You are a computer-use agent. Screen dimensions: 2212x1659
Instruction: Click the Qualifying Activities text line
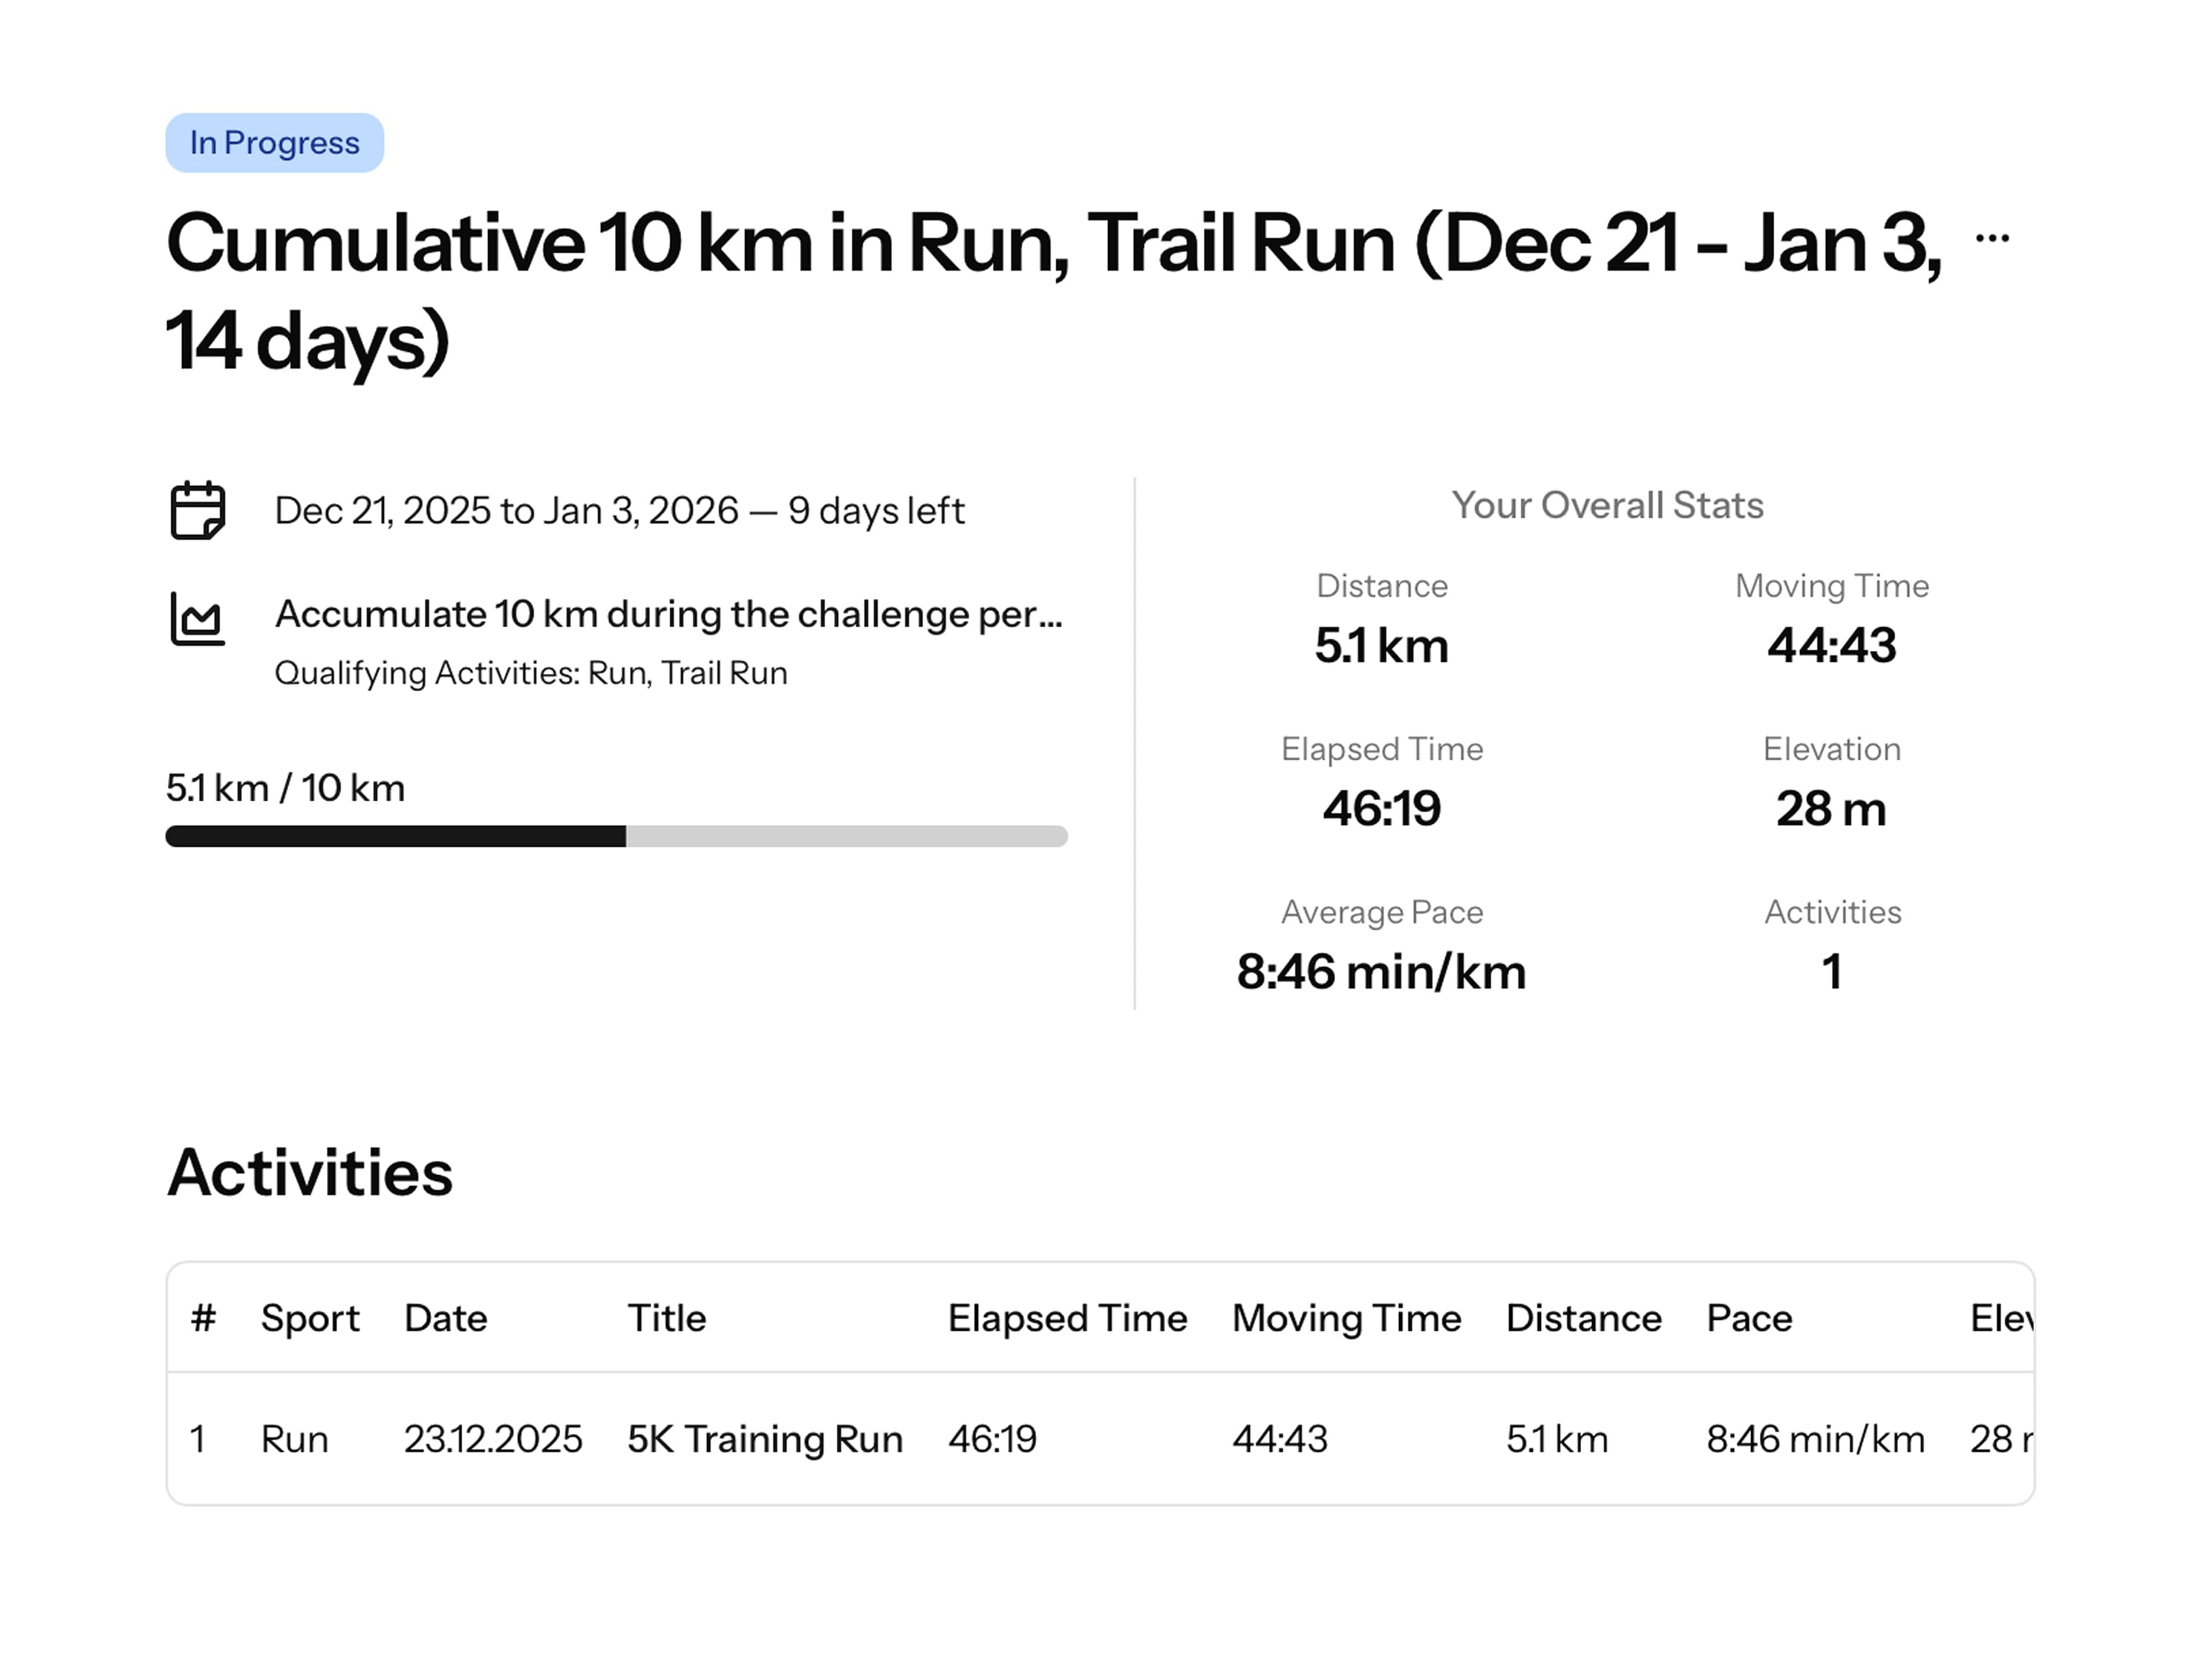[531, 673]
